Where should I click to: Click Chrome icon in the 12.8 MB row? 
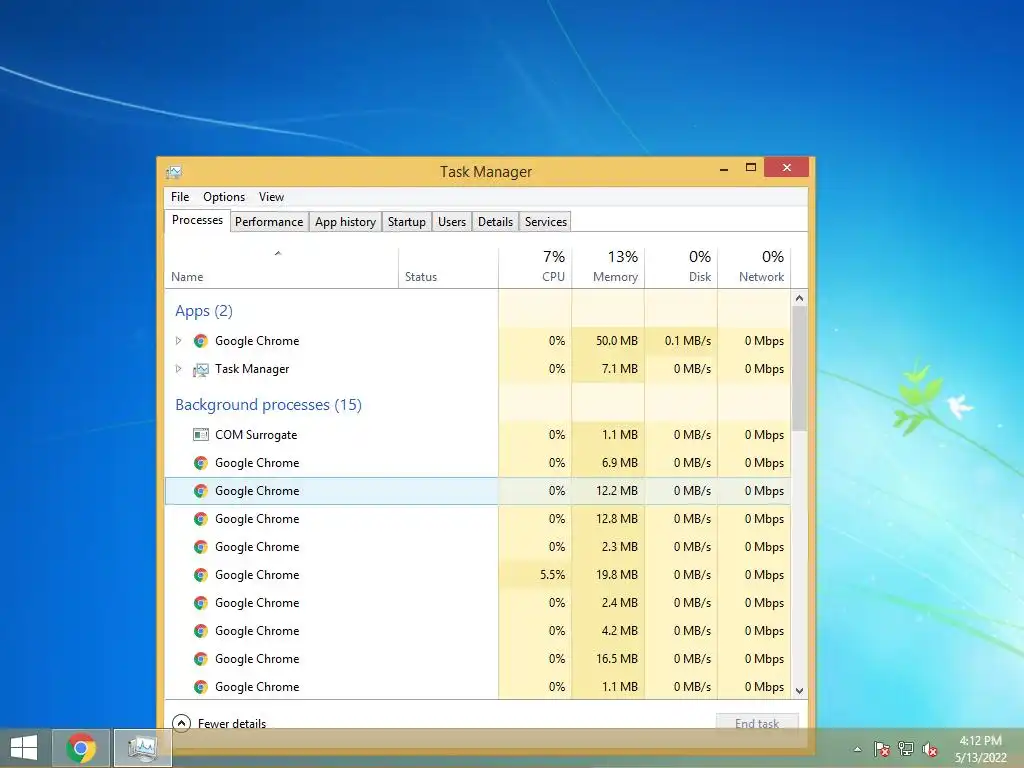point(200,519)
